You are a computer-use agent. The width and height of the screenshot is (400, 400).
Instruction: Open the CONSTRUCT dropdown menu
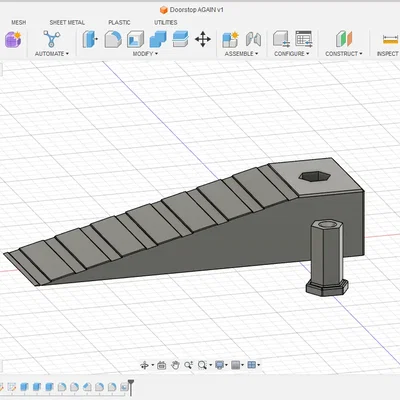tap(344, 54)
